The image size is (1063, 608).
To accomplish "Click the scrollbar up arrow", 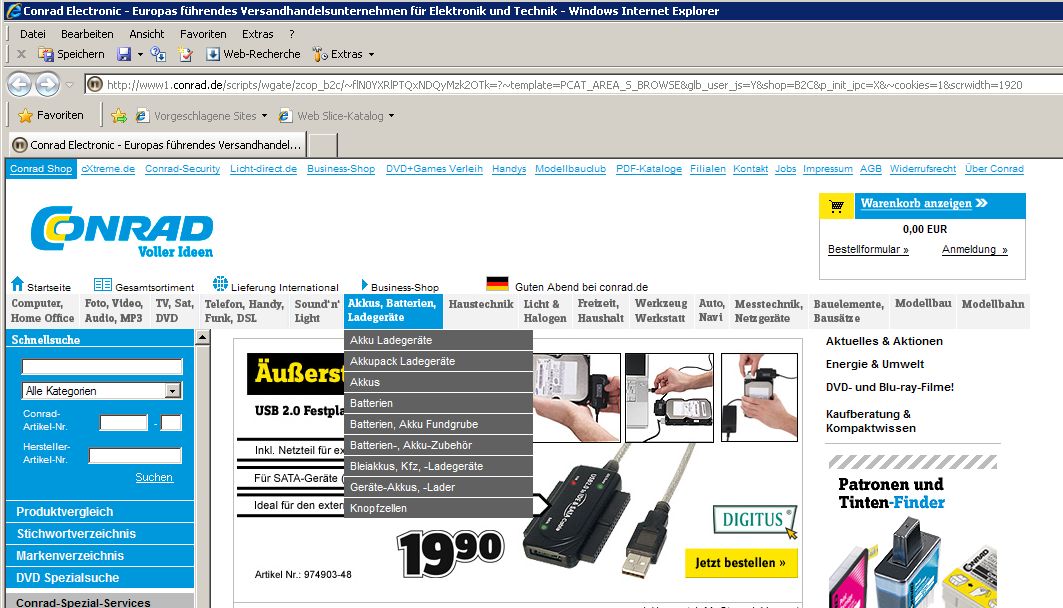I will pos(203,338).
